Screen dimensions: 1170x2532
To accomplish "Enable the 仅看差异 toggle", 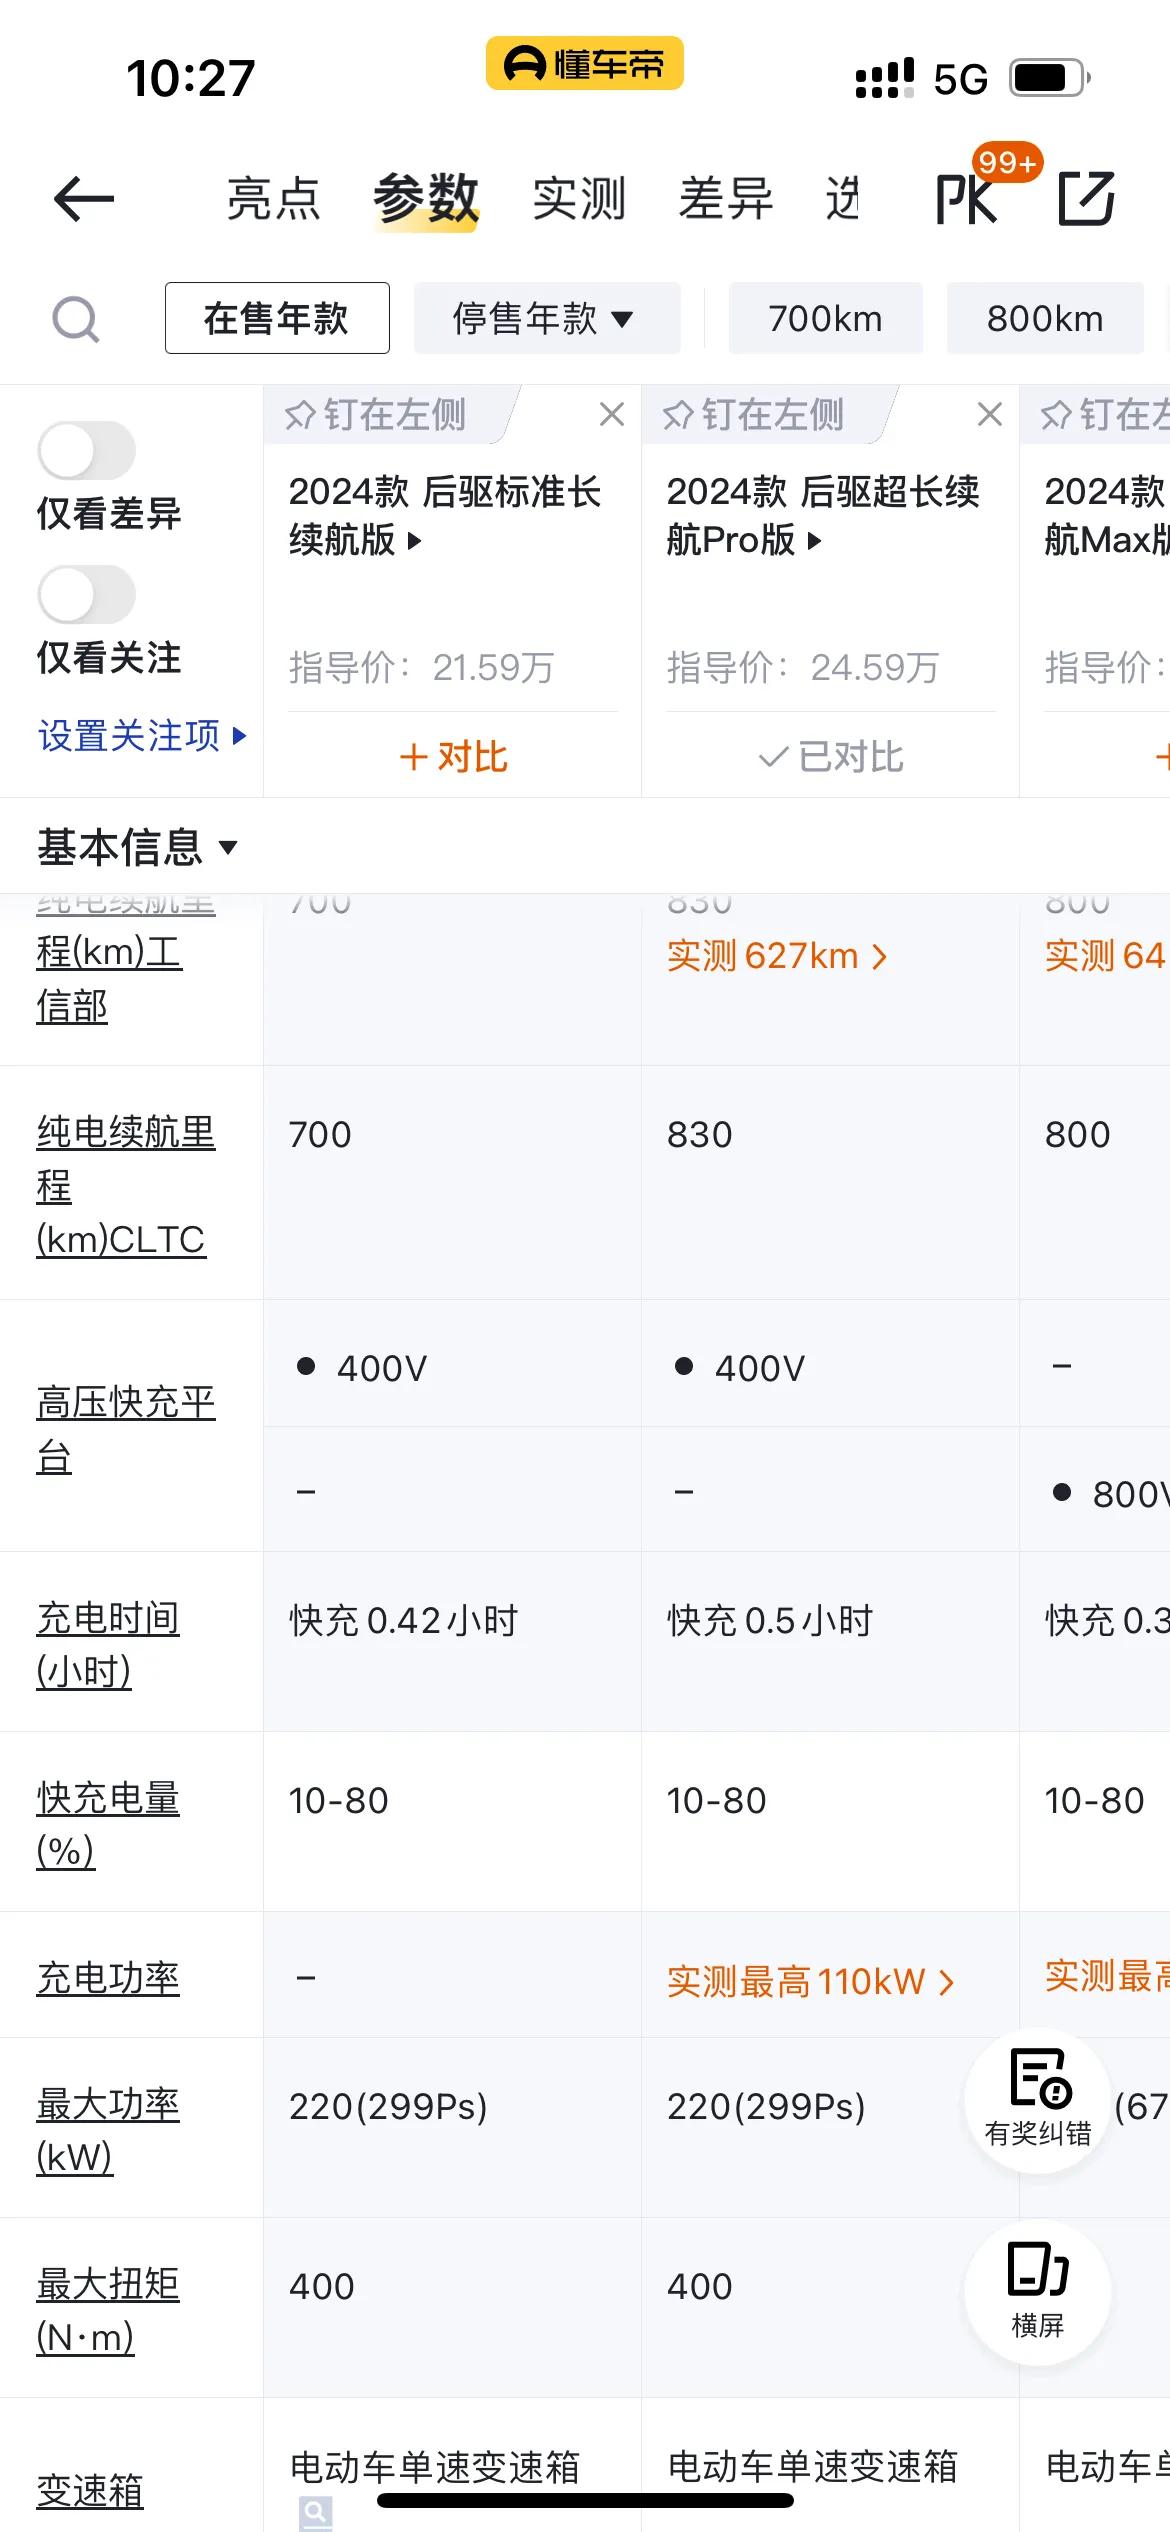I will pyautogui.click(x=87, y=451).
